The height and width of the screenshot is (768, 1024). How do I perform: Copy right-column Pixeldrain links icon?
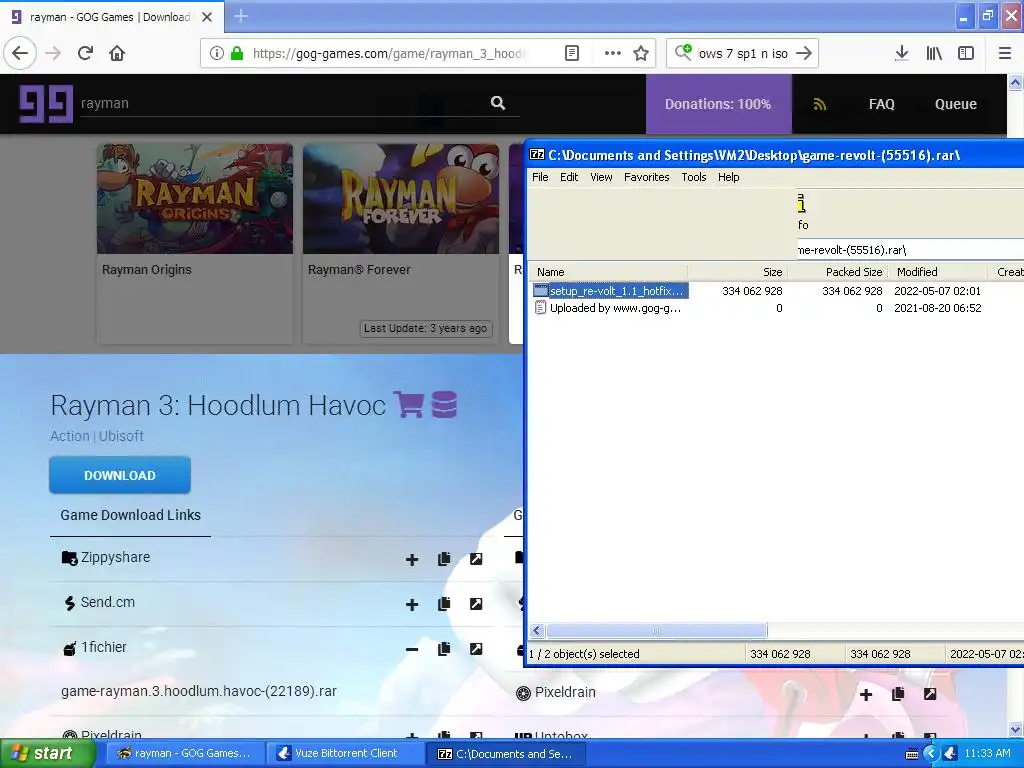pos(898,694)
